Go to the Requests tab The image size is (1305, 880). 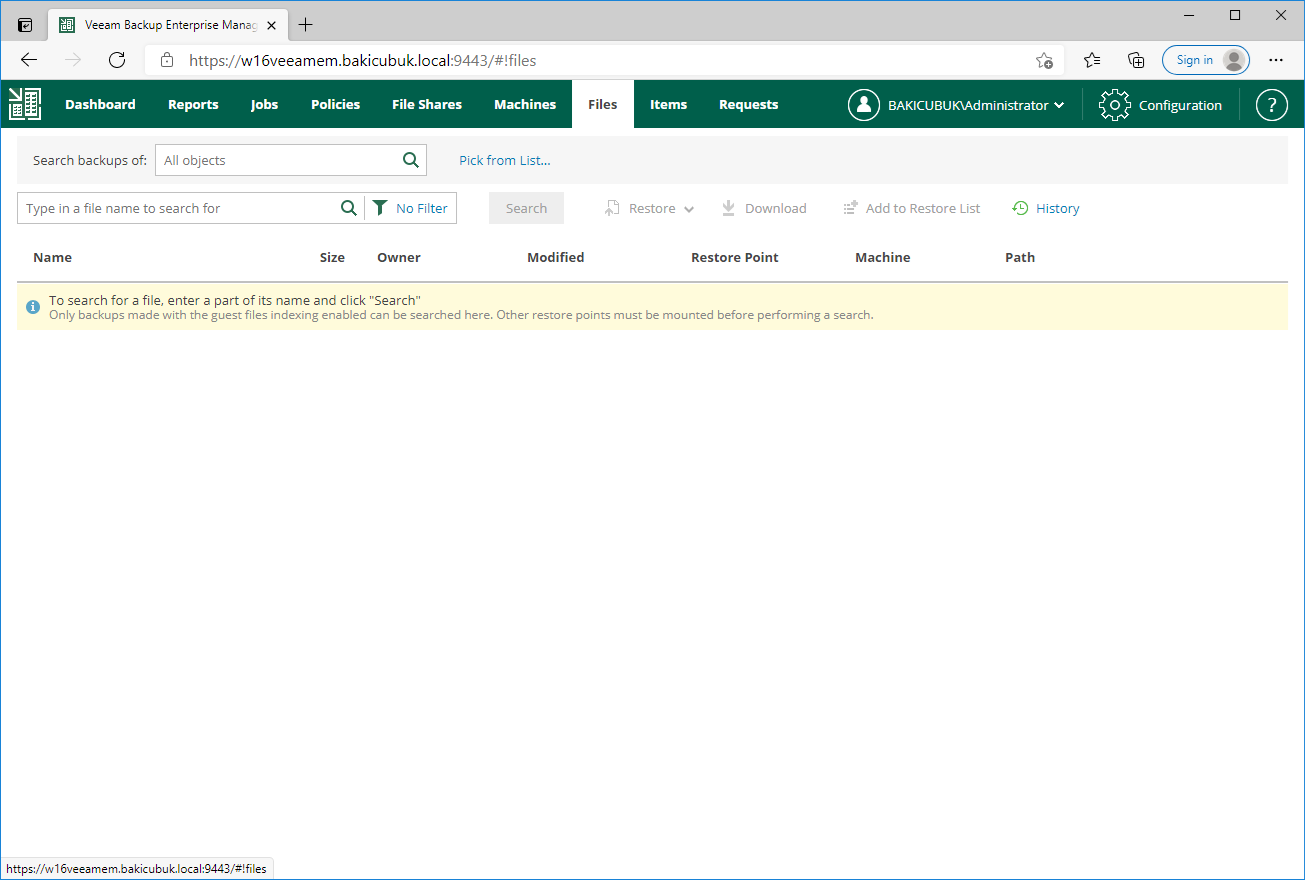(x=748, y=104)
